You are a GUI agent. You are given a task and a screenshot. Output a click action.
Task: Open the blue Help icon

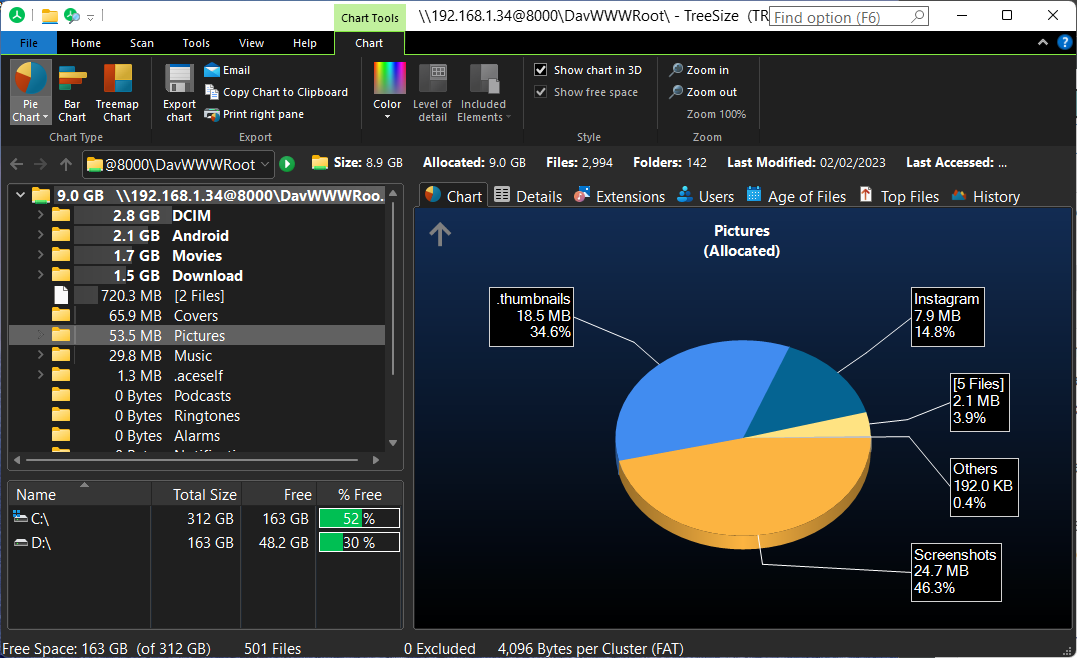tap(1064, 42)
